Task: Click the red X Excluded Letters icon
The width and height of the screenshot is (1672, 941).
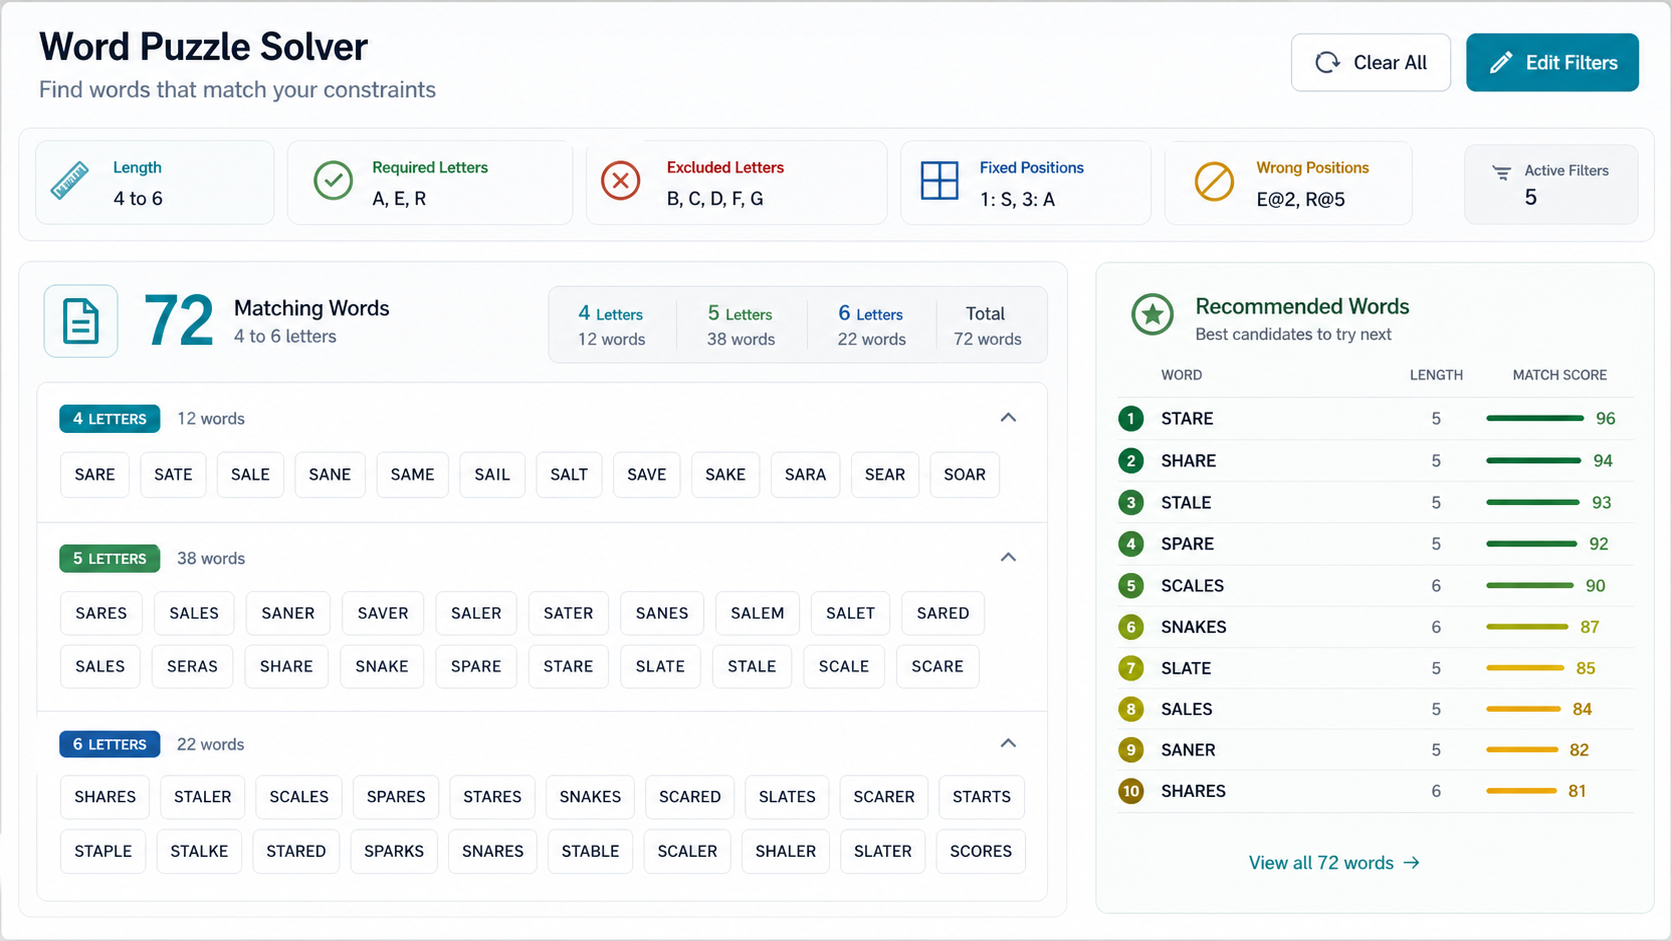Action: pyautogui.click(x=621, y=181)
